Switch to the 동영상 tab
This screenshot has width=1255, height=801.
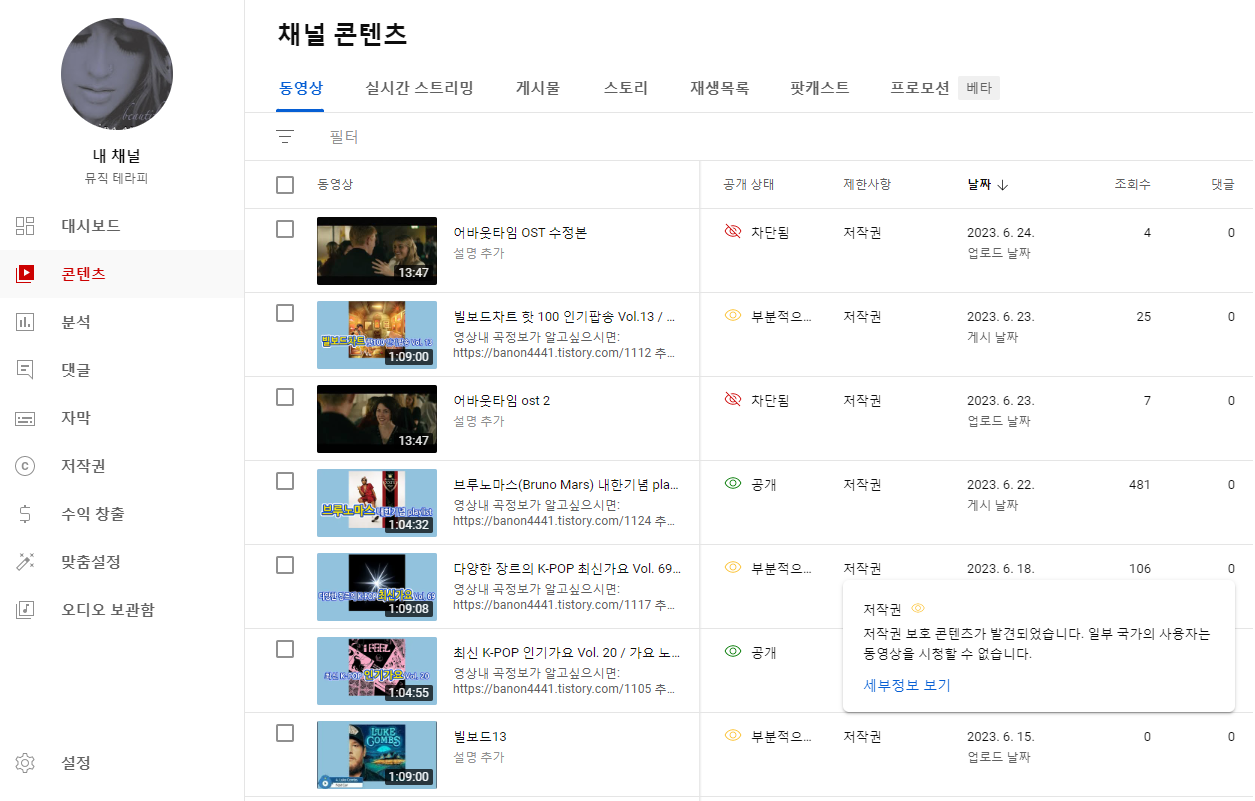coord(300,88)
